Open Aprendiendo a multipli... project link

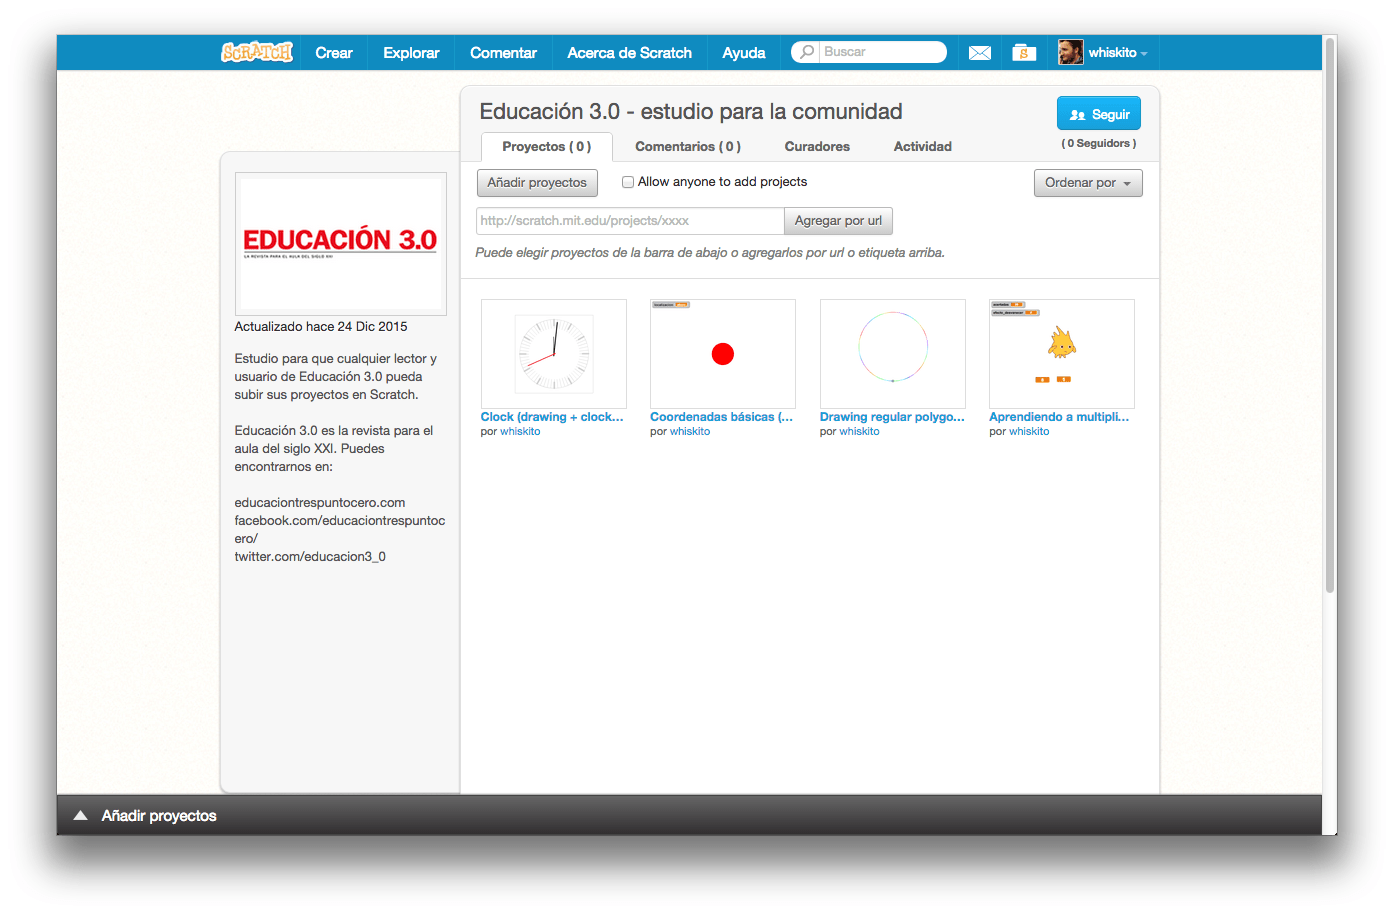(1059, 417)
